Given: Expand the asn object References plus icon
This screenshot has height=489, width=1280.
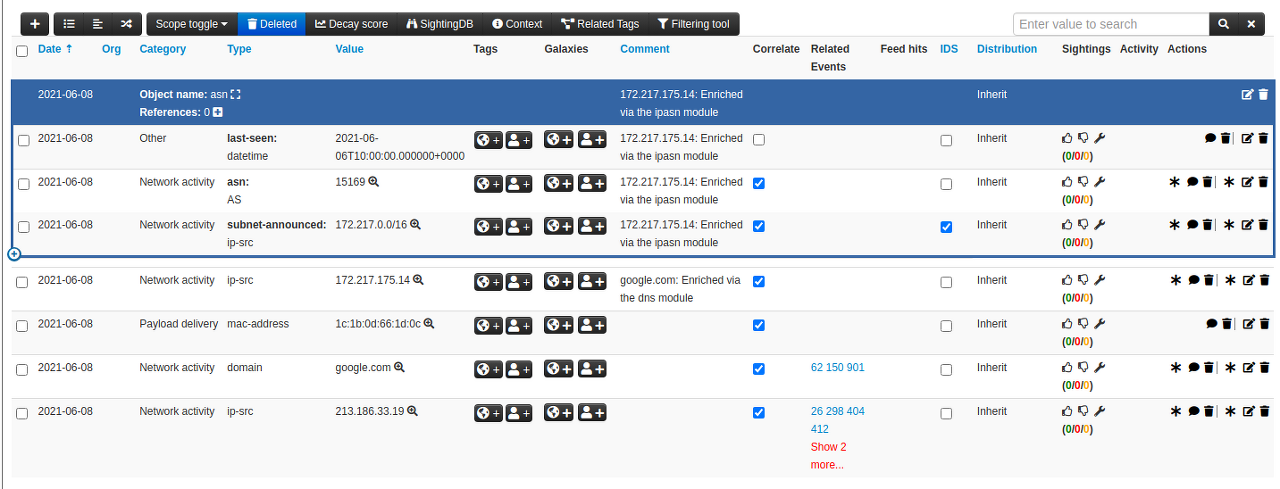Looking at the screenshot, I should [x=218, y=113].
